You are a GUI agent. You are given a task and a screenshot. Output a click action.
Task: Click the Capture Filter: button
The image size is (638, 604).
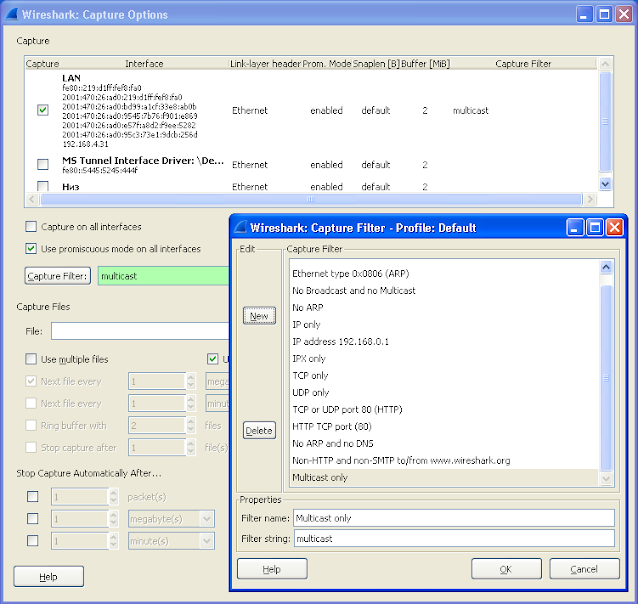[x=57, y=276]
